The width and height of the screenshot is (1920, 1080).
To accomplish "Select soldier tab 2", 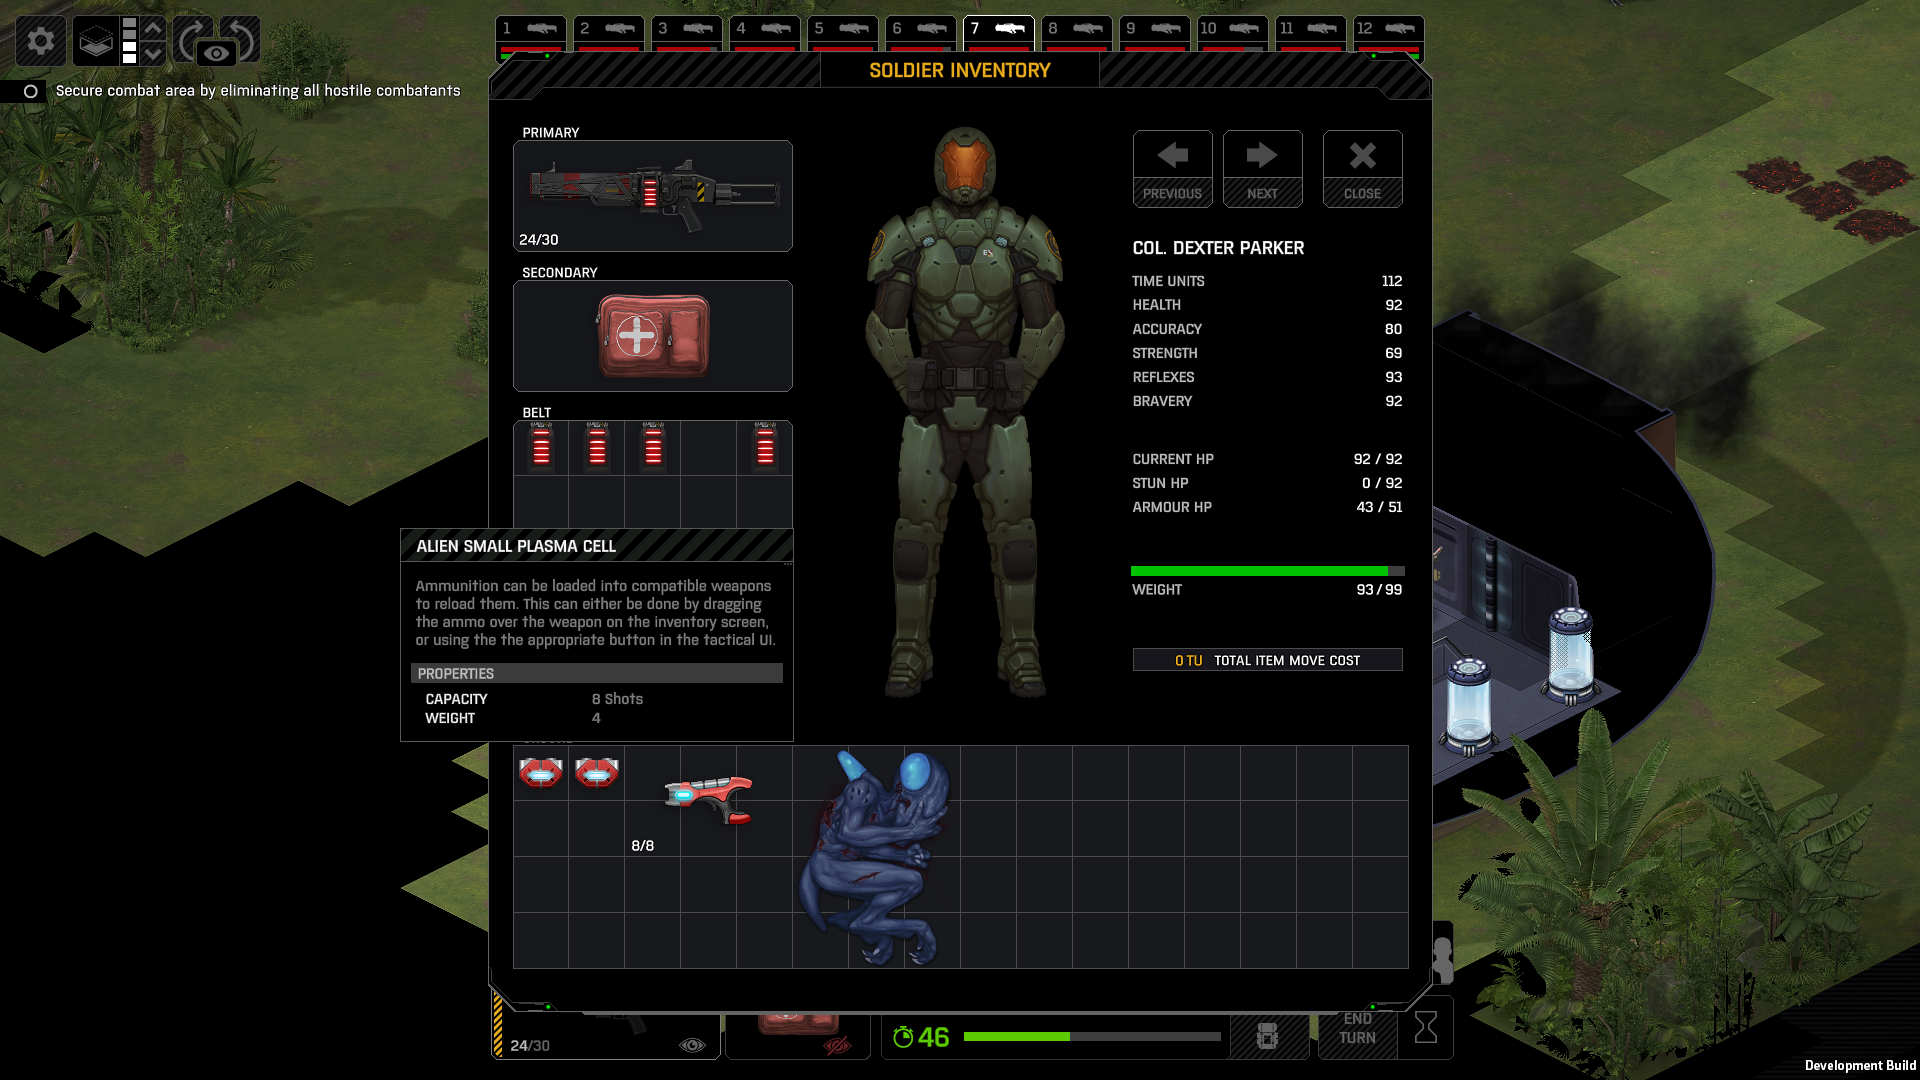I will (x=609, y=33).
